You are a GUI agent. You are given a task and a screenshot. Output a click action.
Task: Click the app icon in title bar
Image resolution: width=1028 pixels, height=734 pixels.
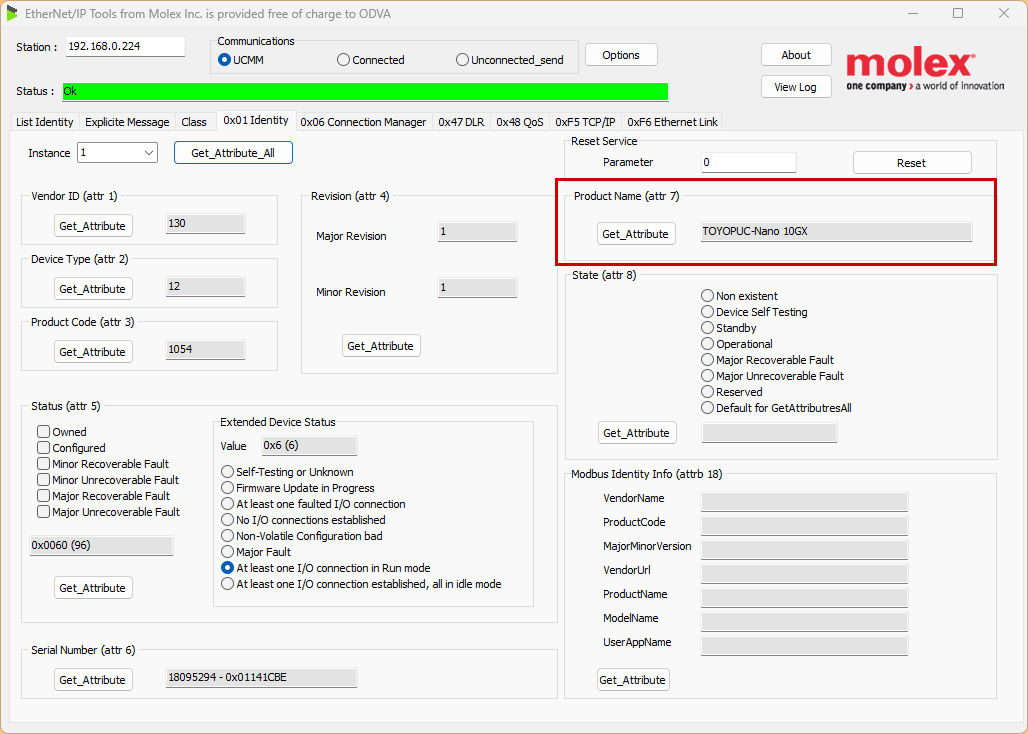point(14,14)
